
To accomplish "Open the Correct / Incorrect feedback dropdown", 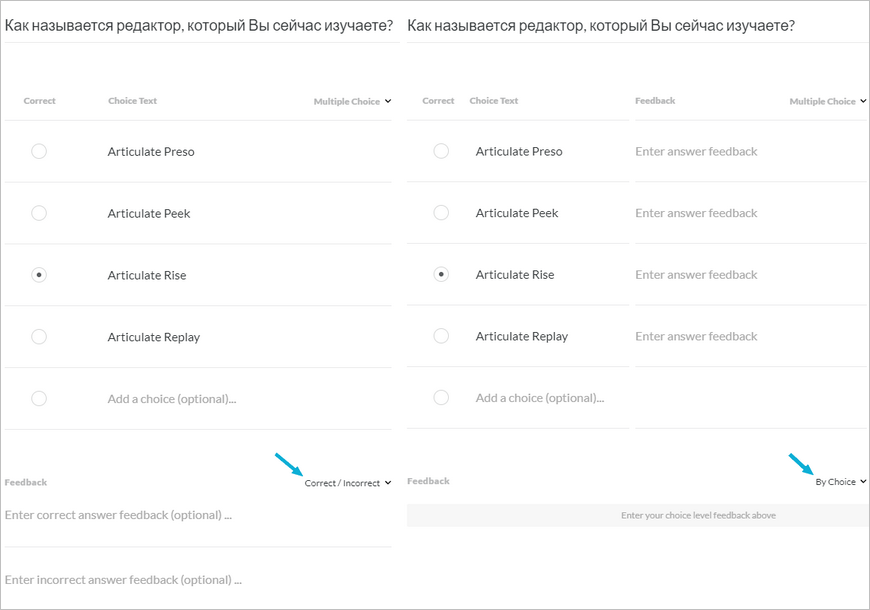I will click(347, 483).
